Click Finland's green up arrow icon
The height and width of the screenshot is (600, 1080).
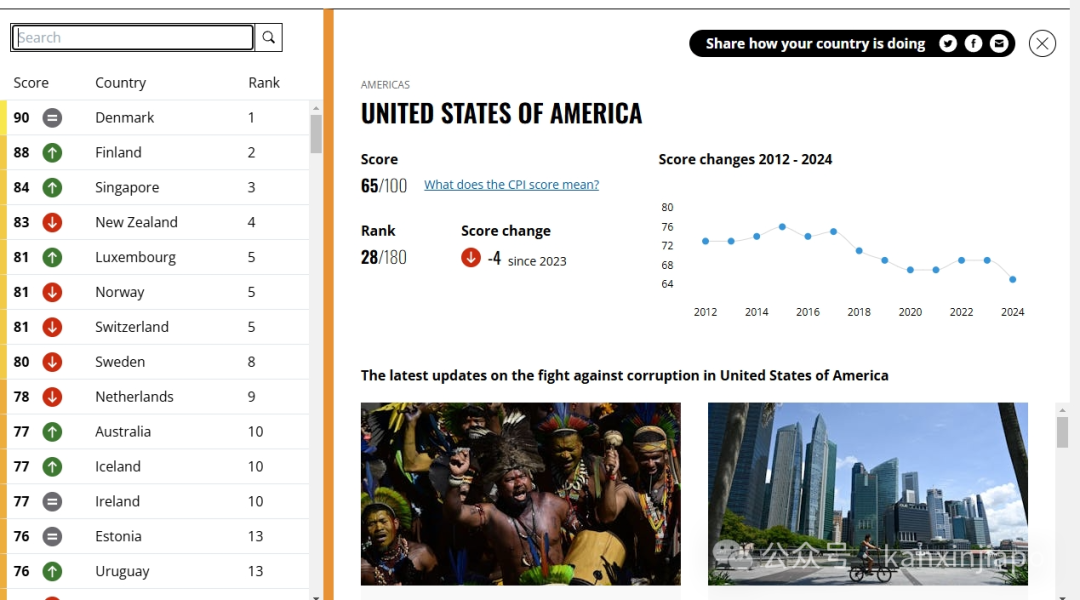coord(52,152)
